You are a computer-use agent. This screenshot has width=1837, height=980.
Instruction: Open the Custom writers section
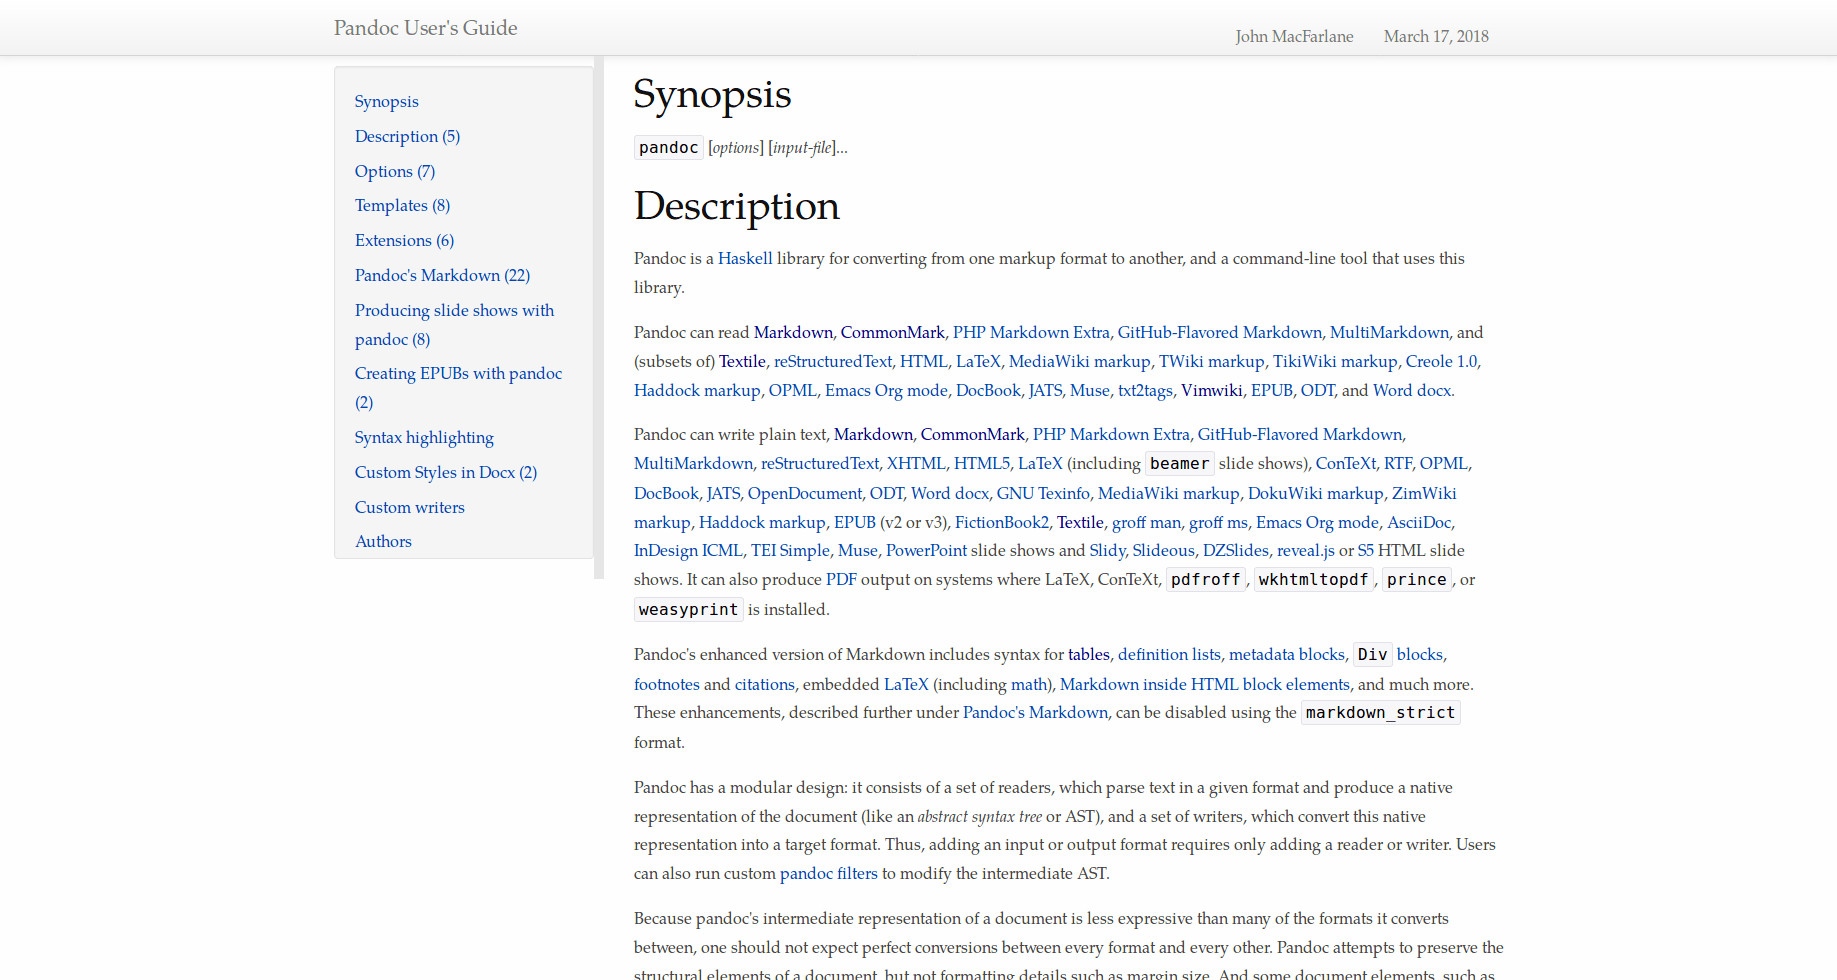pos(409,507)
